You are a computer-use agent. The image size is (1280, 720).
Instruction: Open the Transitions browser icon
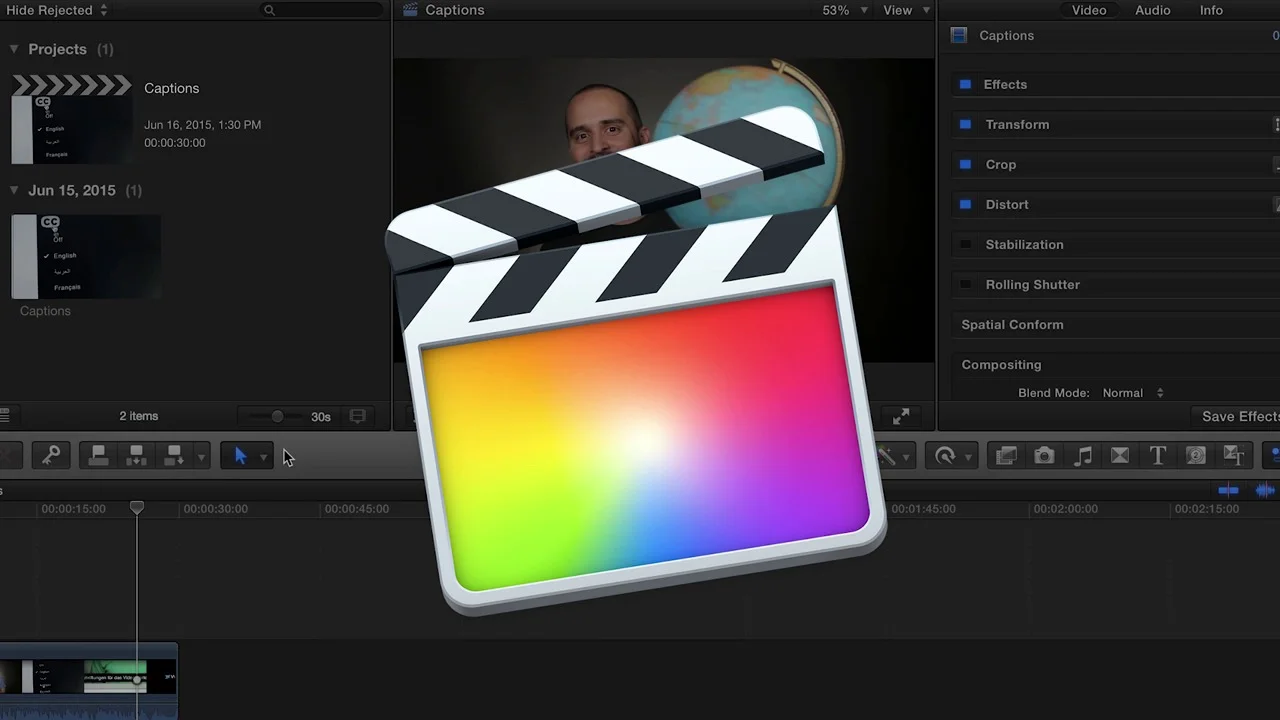pos(1120,456)
